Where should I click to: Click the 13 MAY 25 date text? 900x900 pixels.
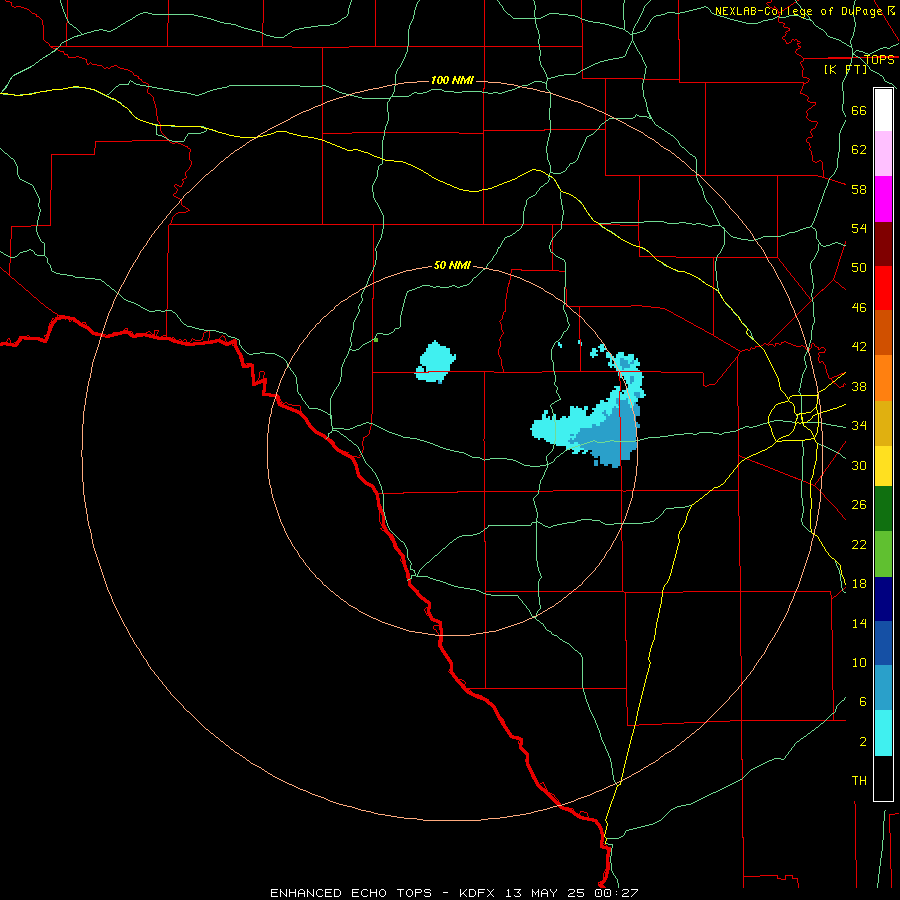coord(545,893)
